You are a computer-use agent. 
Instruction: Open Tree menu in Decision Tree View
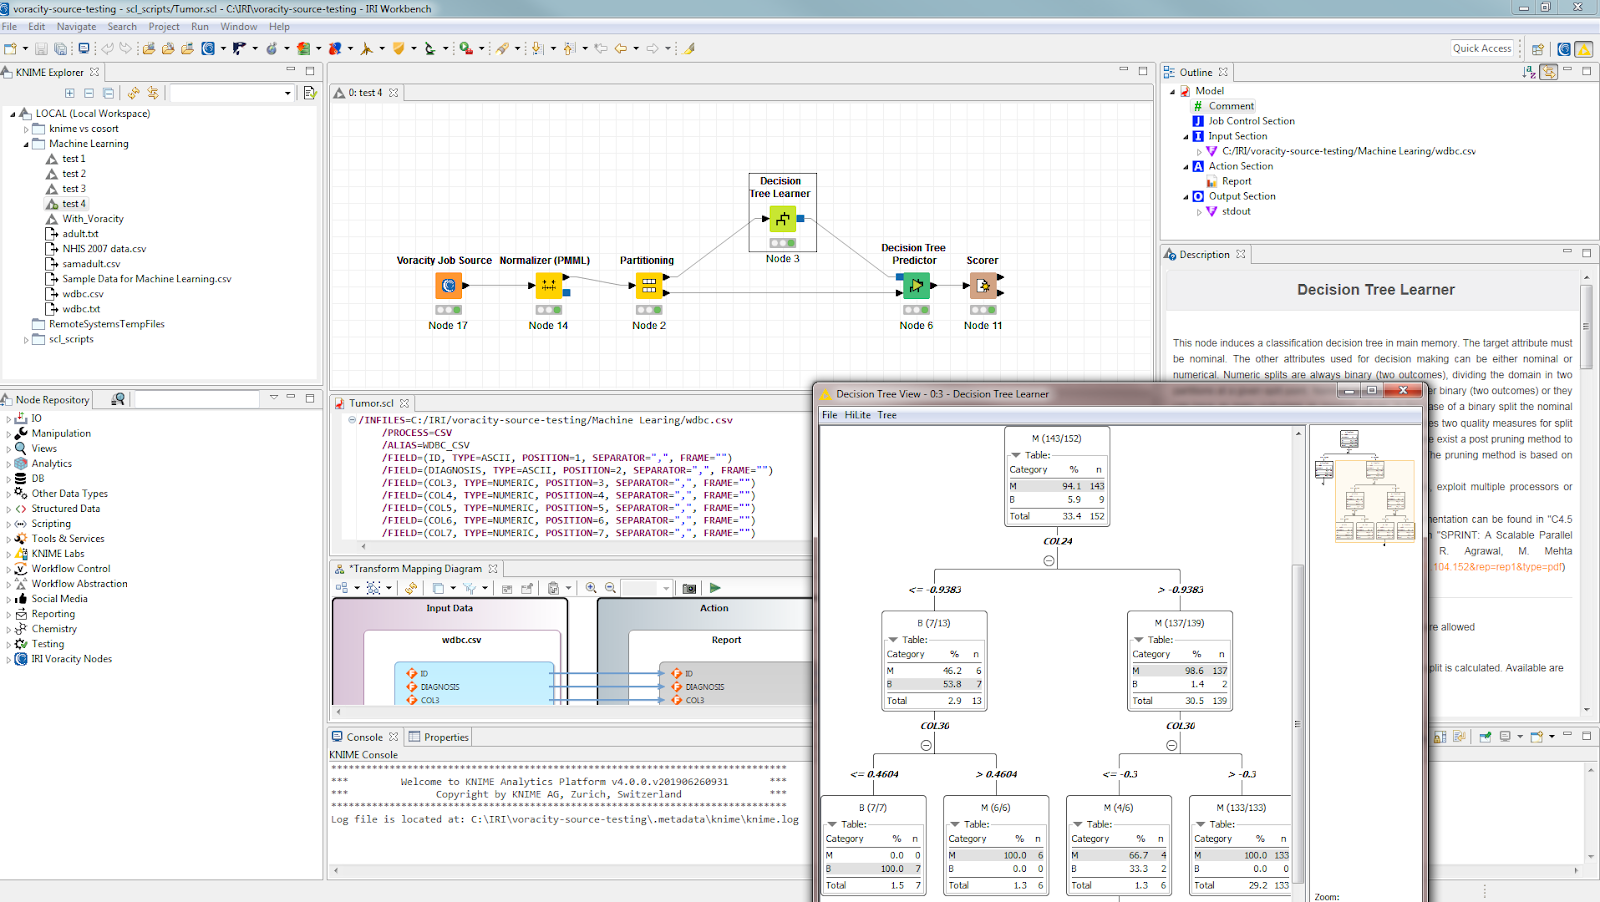tap(887, 415)
